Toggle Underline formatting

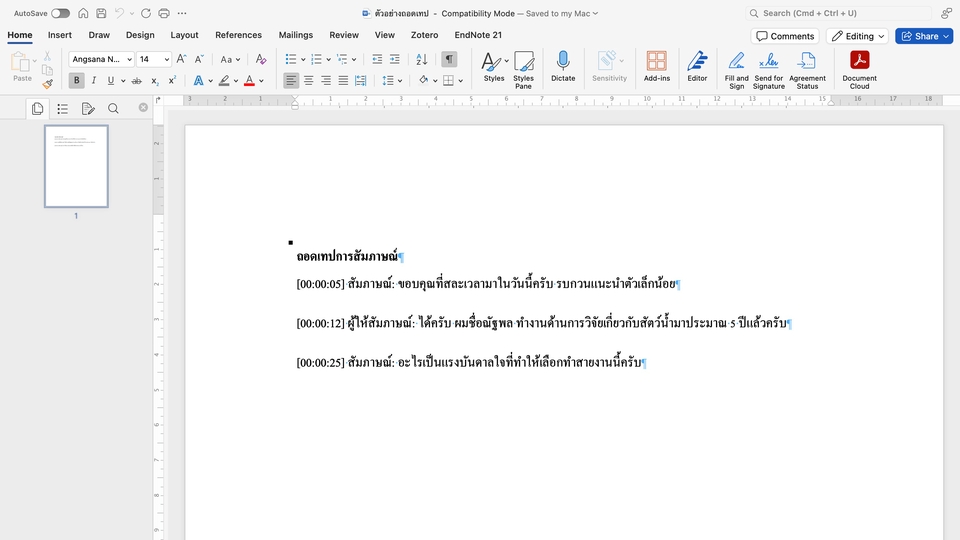tap(111, 81)
